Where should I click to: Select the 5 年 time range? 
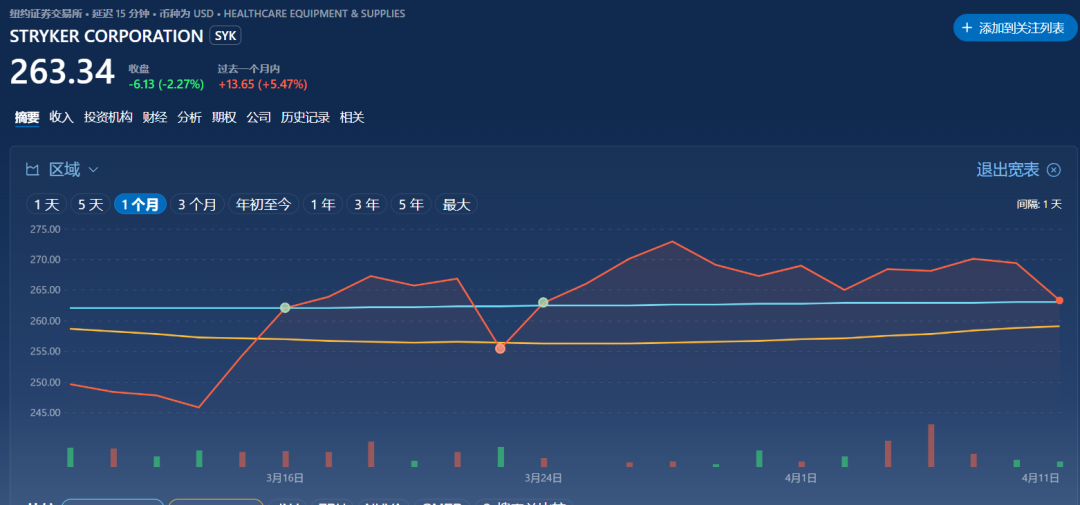coord(411,205)
